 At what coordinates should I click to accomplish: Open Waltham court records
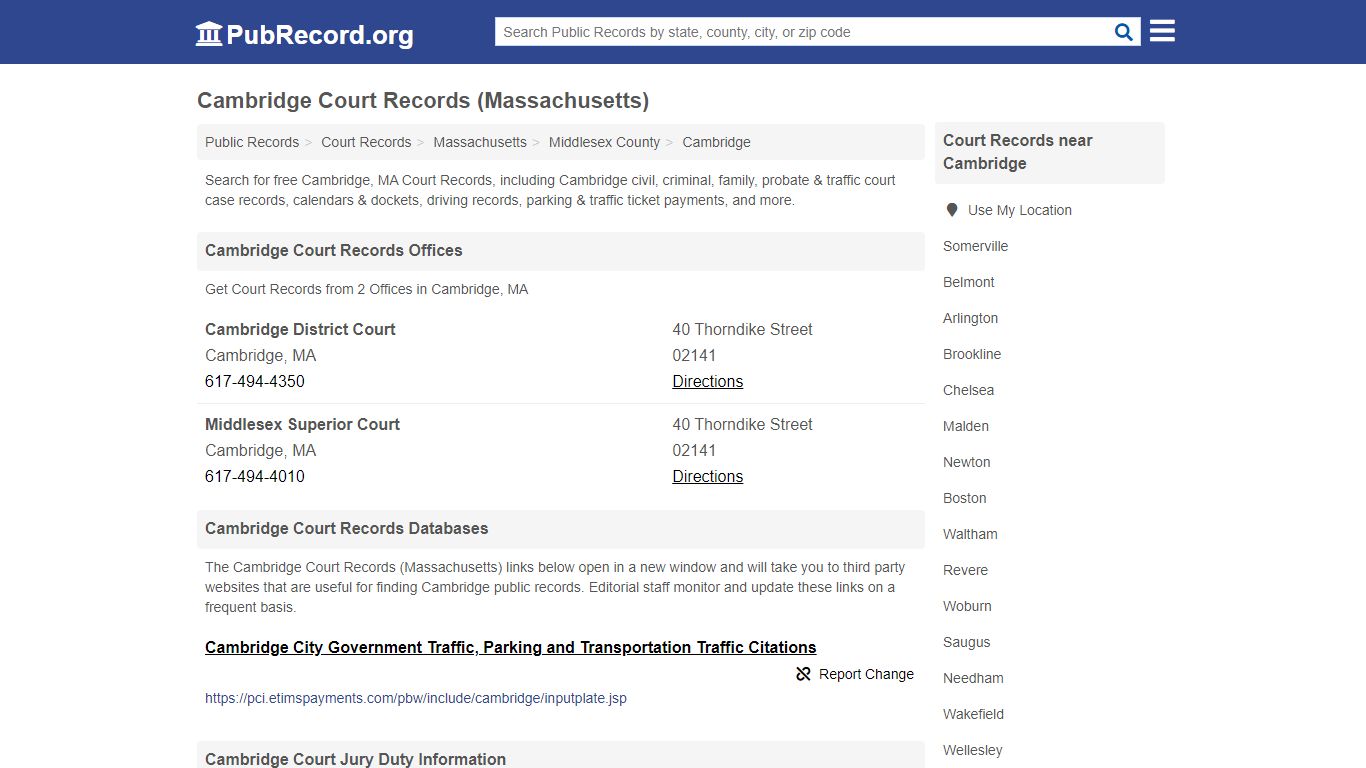pyautogui.click(x=970, y=534)
